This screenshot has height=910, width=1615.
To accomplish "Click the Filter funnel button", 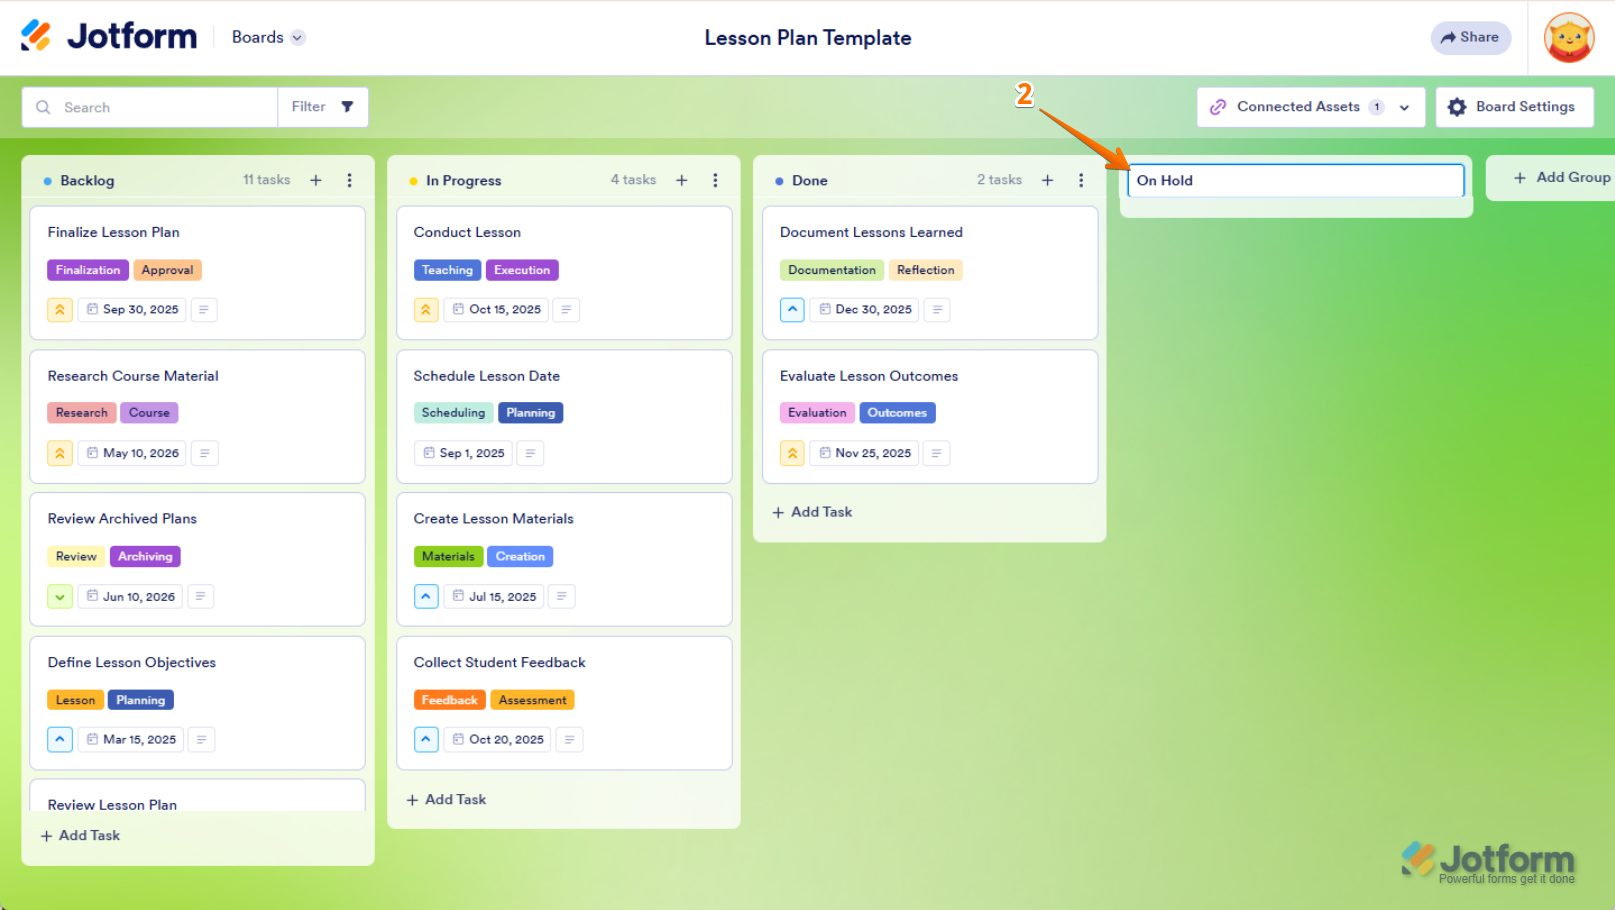I will click(322, 107).
